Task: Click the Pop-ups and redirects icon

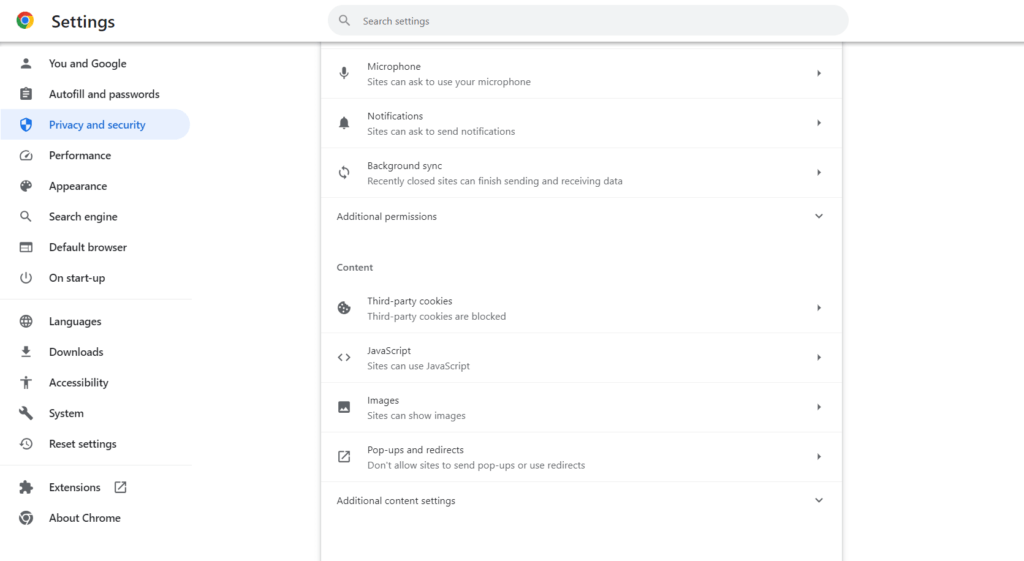Action: tap(344, 457)
